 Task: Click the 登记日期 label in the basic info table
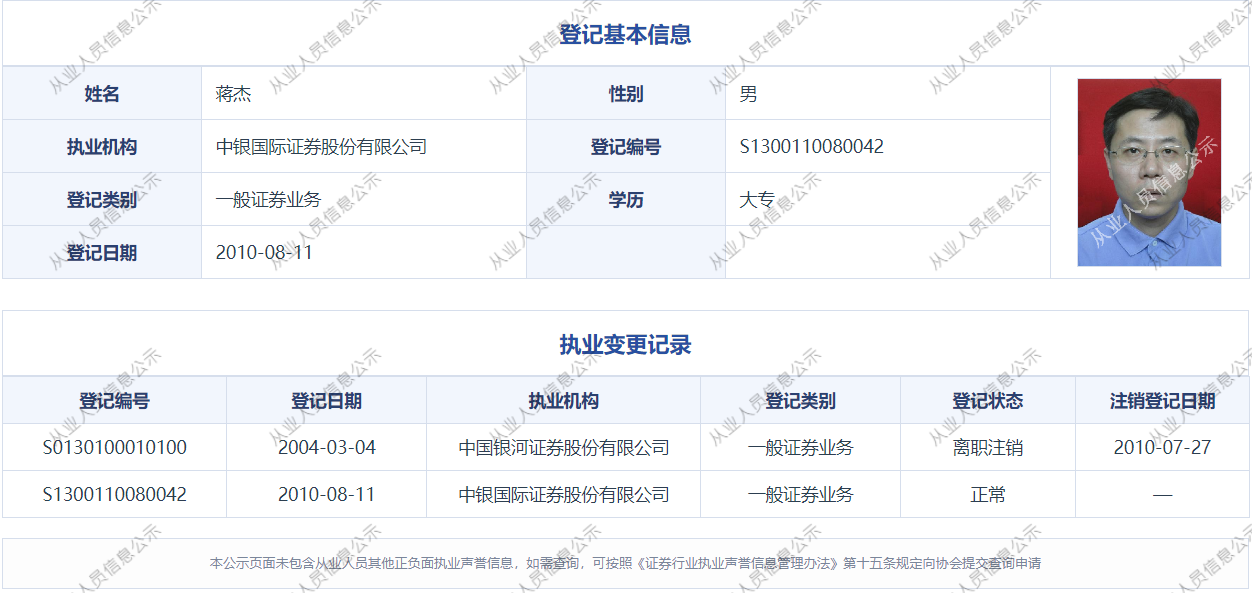tap(102, 253)
